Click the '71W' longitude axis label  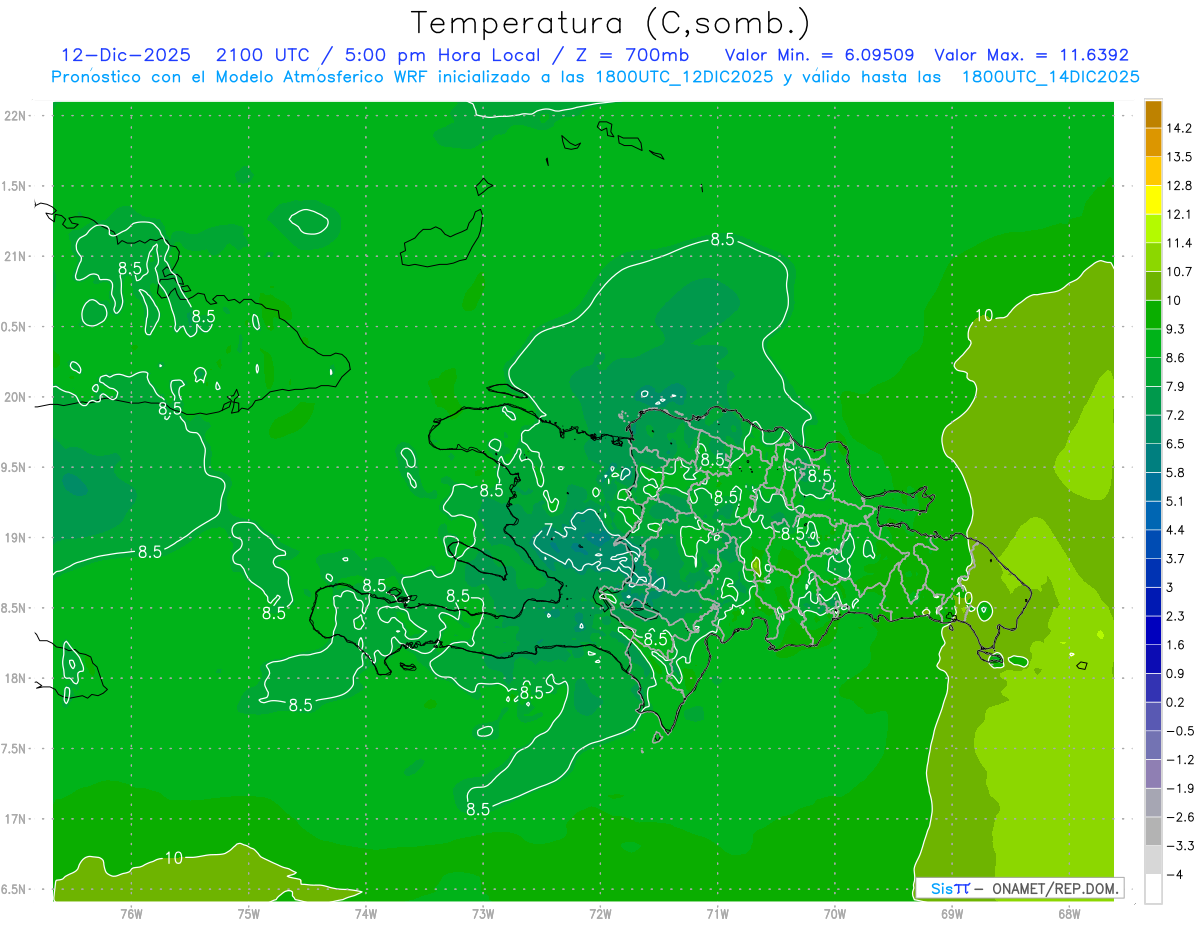718,913
